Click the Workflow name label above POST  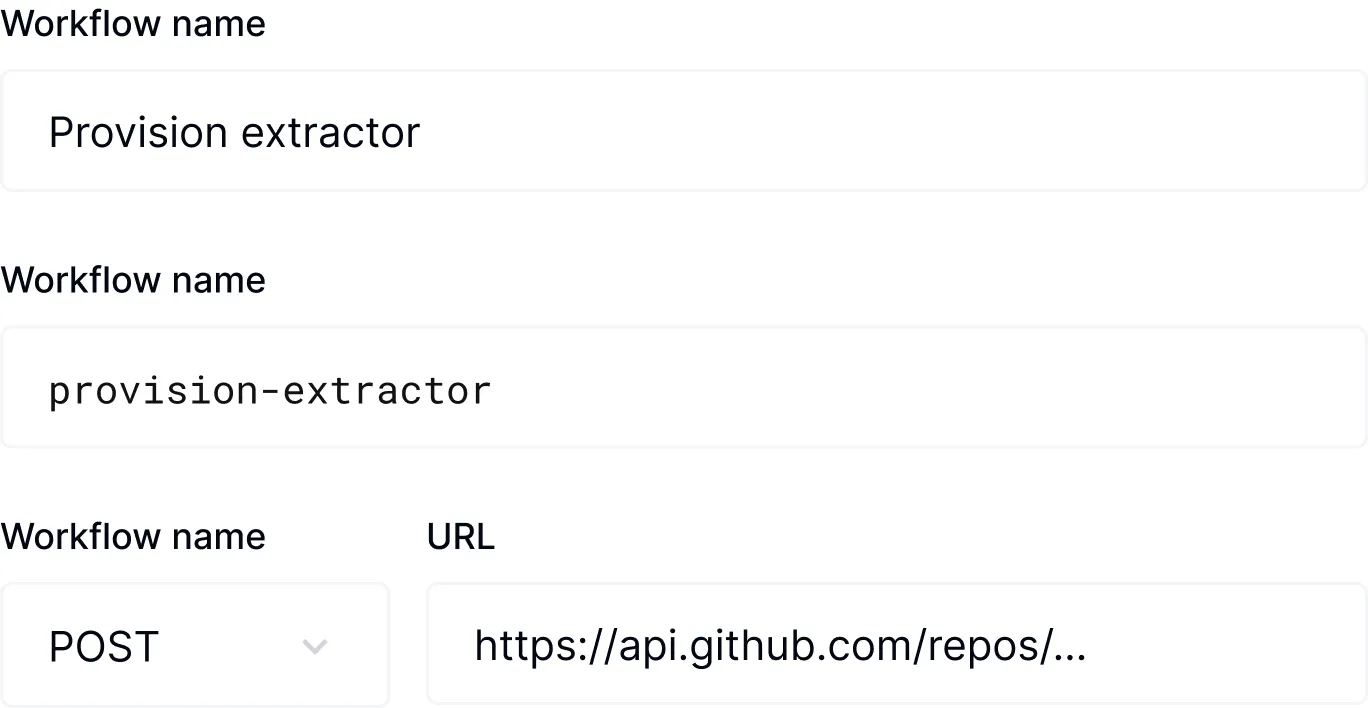pos(133,537)
